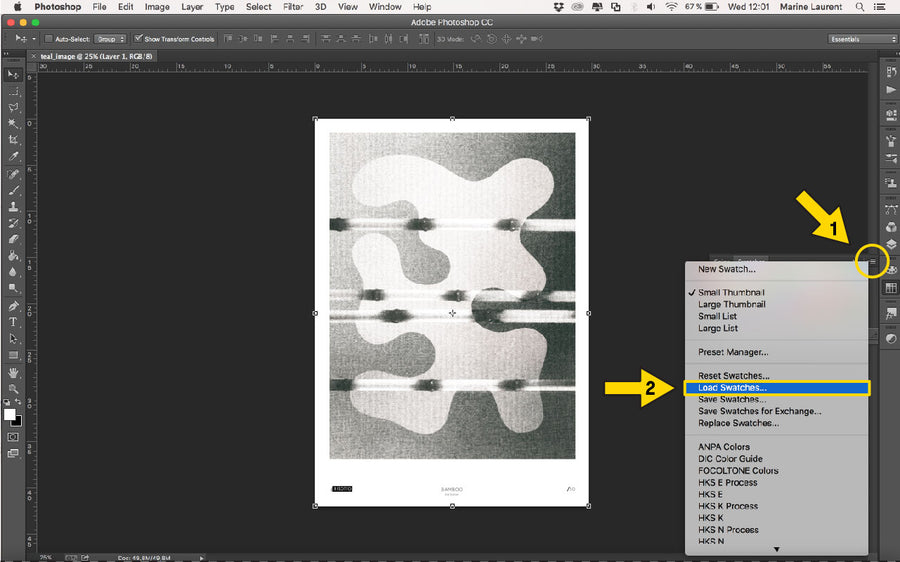This screenshot has height=562, width=900.
Task: Choose the Hand tool
Action: [13, 372]
